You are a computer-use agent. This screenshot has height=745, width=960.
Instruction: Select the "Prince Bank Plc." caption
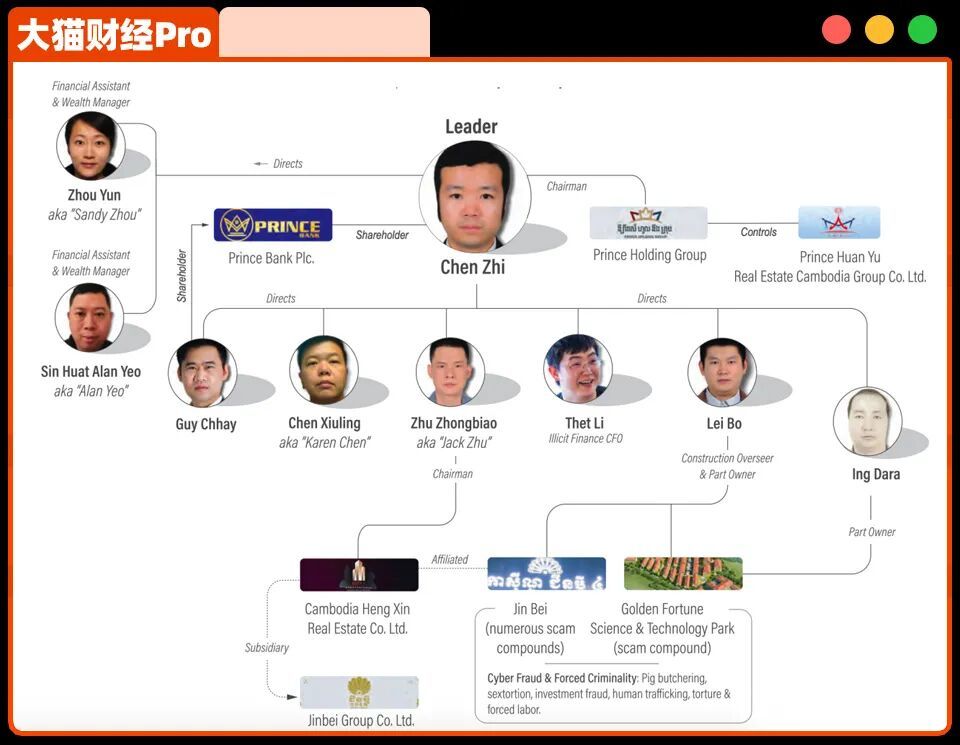pos(271,258)
